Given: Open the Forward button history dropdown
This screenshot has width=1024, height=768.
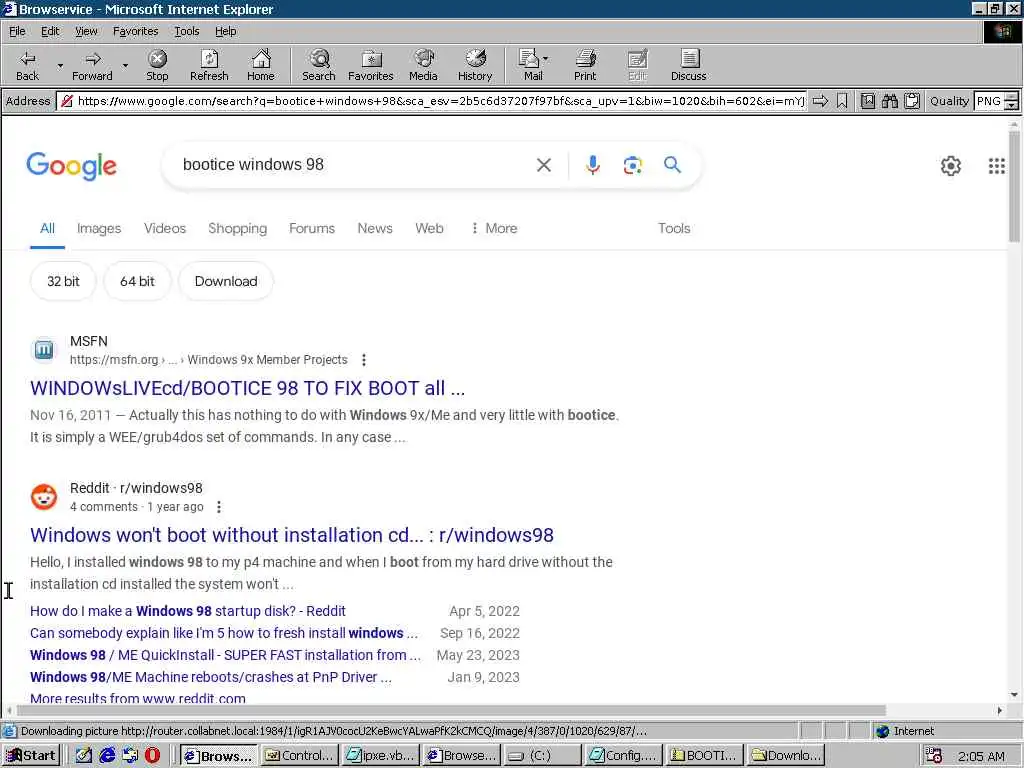Looking at the screenshot, I should click(x=125, y=65).
